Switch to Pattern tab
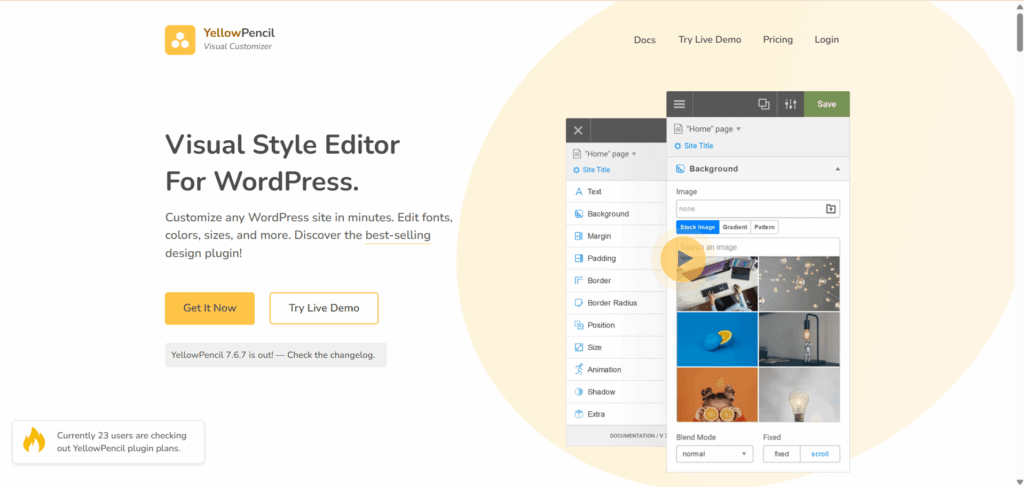The image size is (1024, 487). [x=764, y=227]
